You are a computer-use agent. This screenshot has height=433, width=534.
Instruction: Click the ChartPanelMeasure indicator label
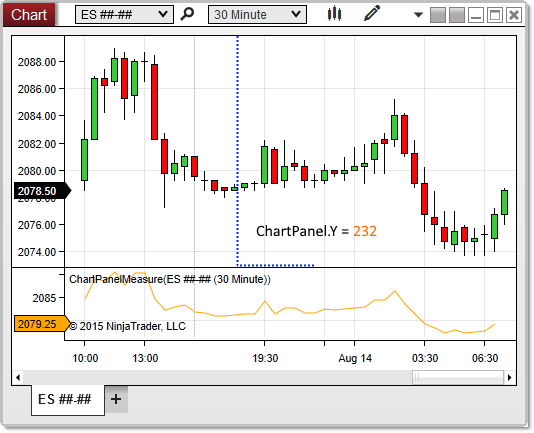point(170,279)
